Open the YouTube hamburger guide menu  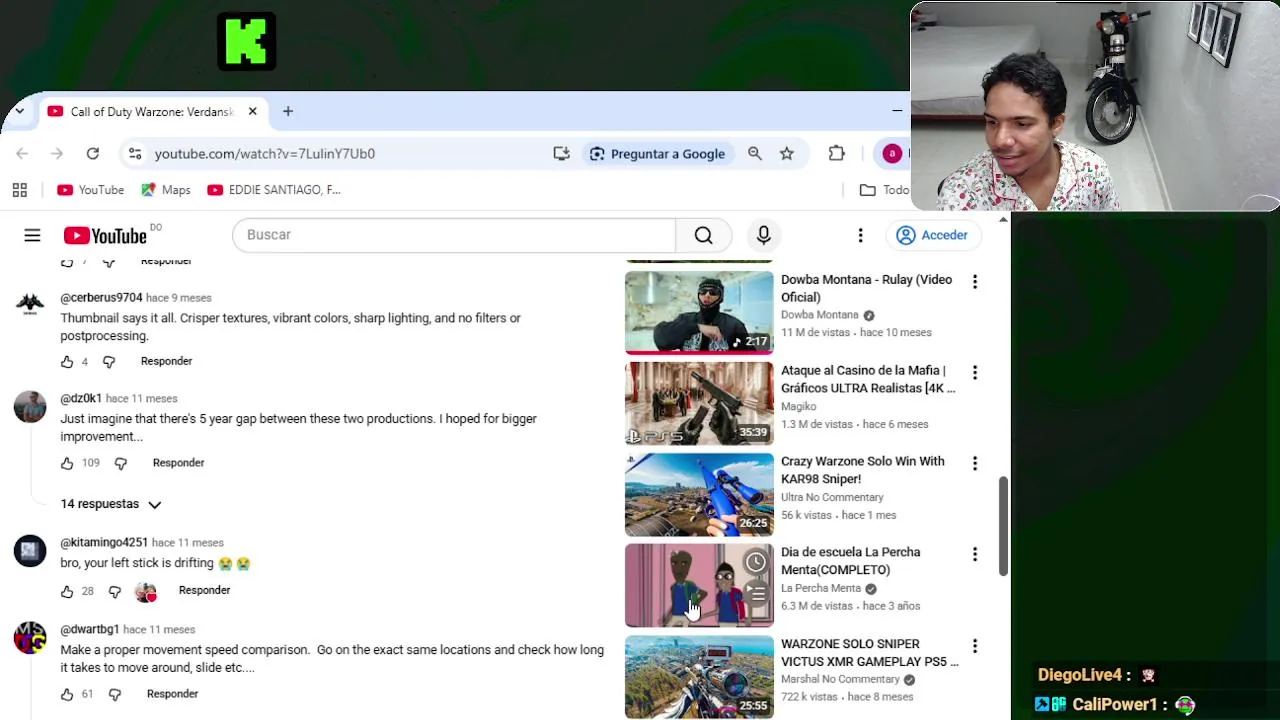click(32, 235)
